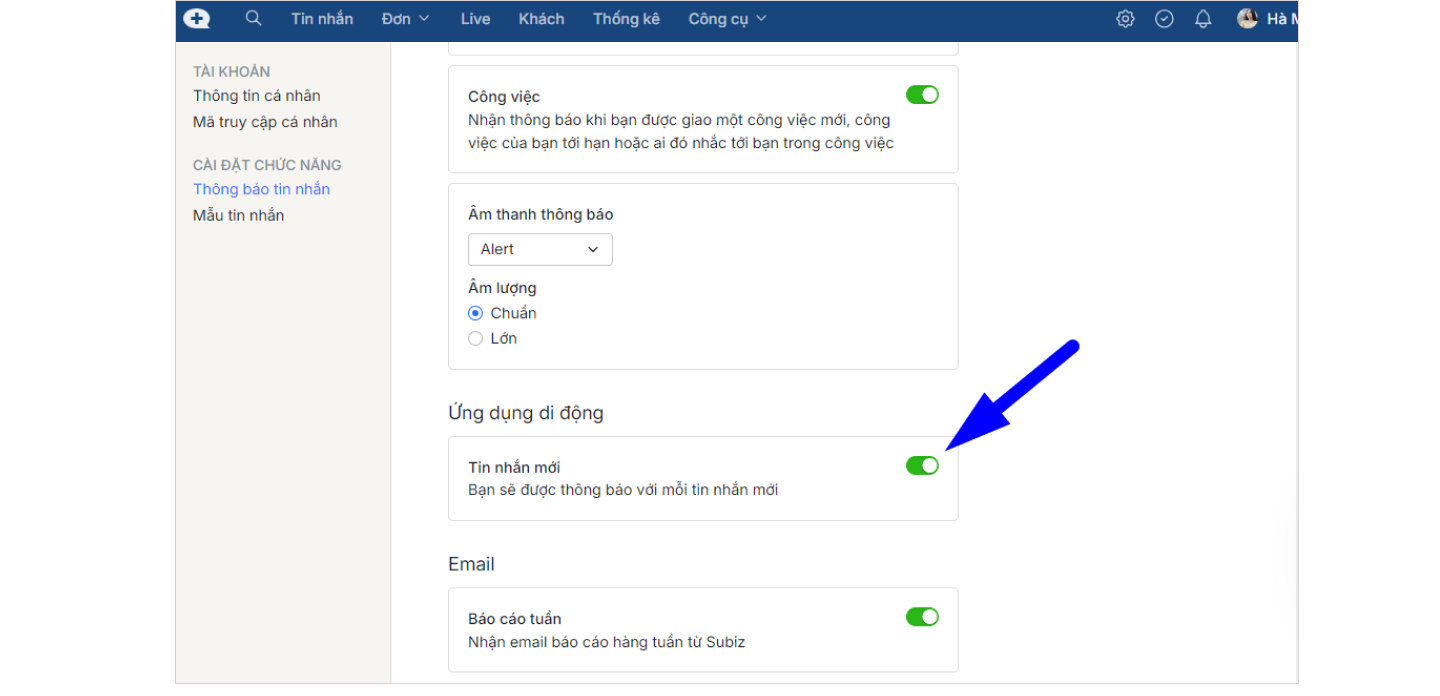
Task: Select the Lớn volume option
Action: pos(476,339)
